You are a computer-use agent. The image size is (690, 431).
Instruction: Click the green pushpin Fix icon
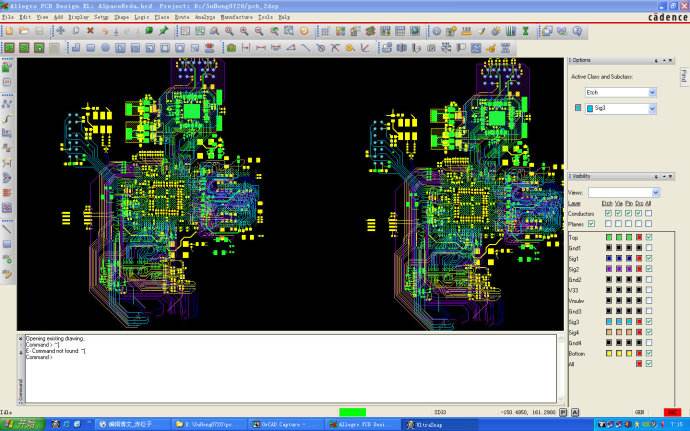[x=164, y=31]
